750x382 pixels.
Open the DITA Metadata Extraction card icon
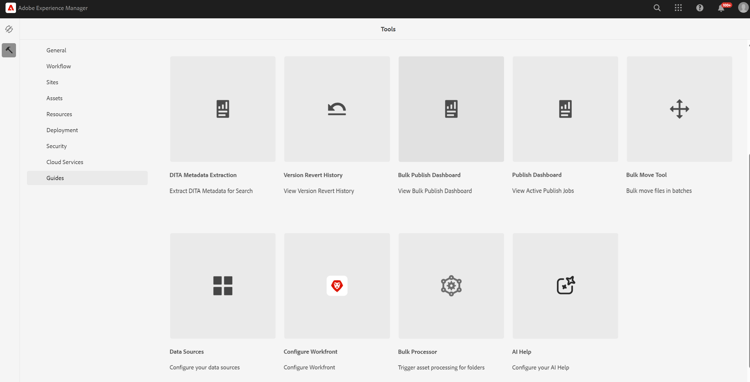click(223, 109)
